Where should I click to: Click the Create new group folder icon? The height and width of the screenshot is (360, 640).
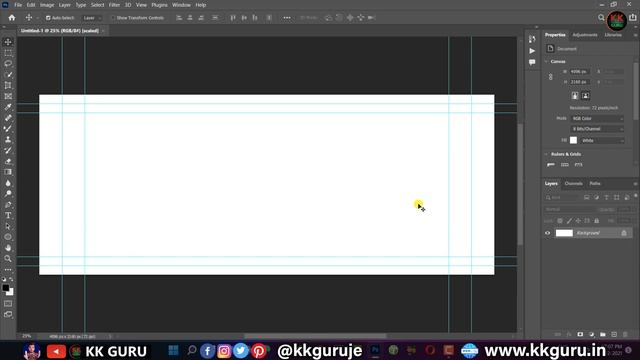[x=603, y=334]
